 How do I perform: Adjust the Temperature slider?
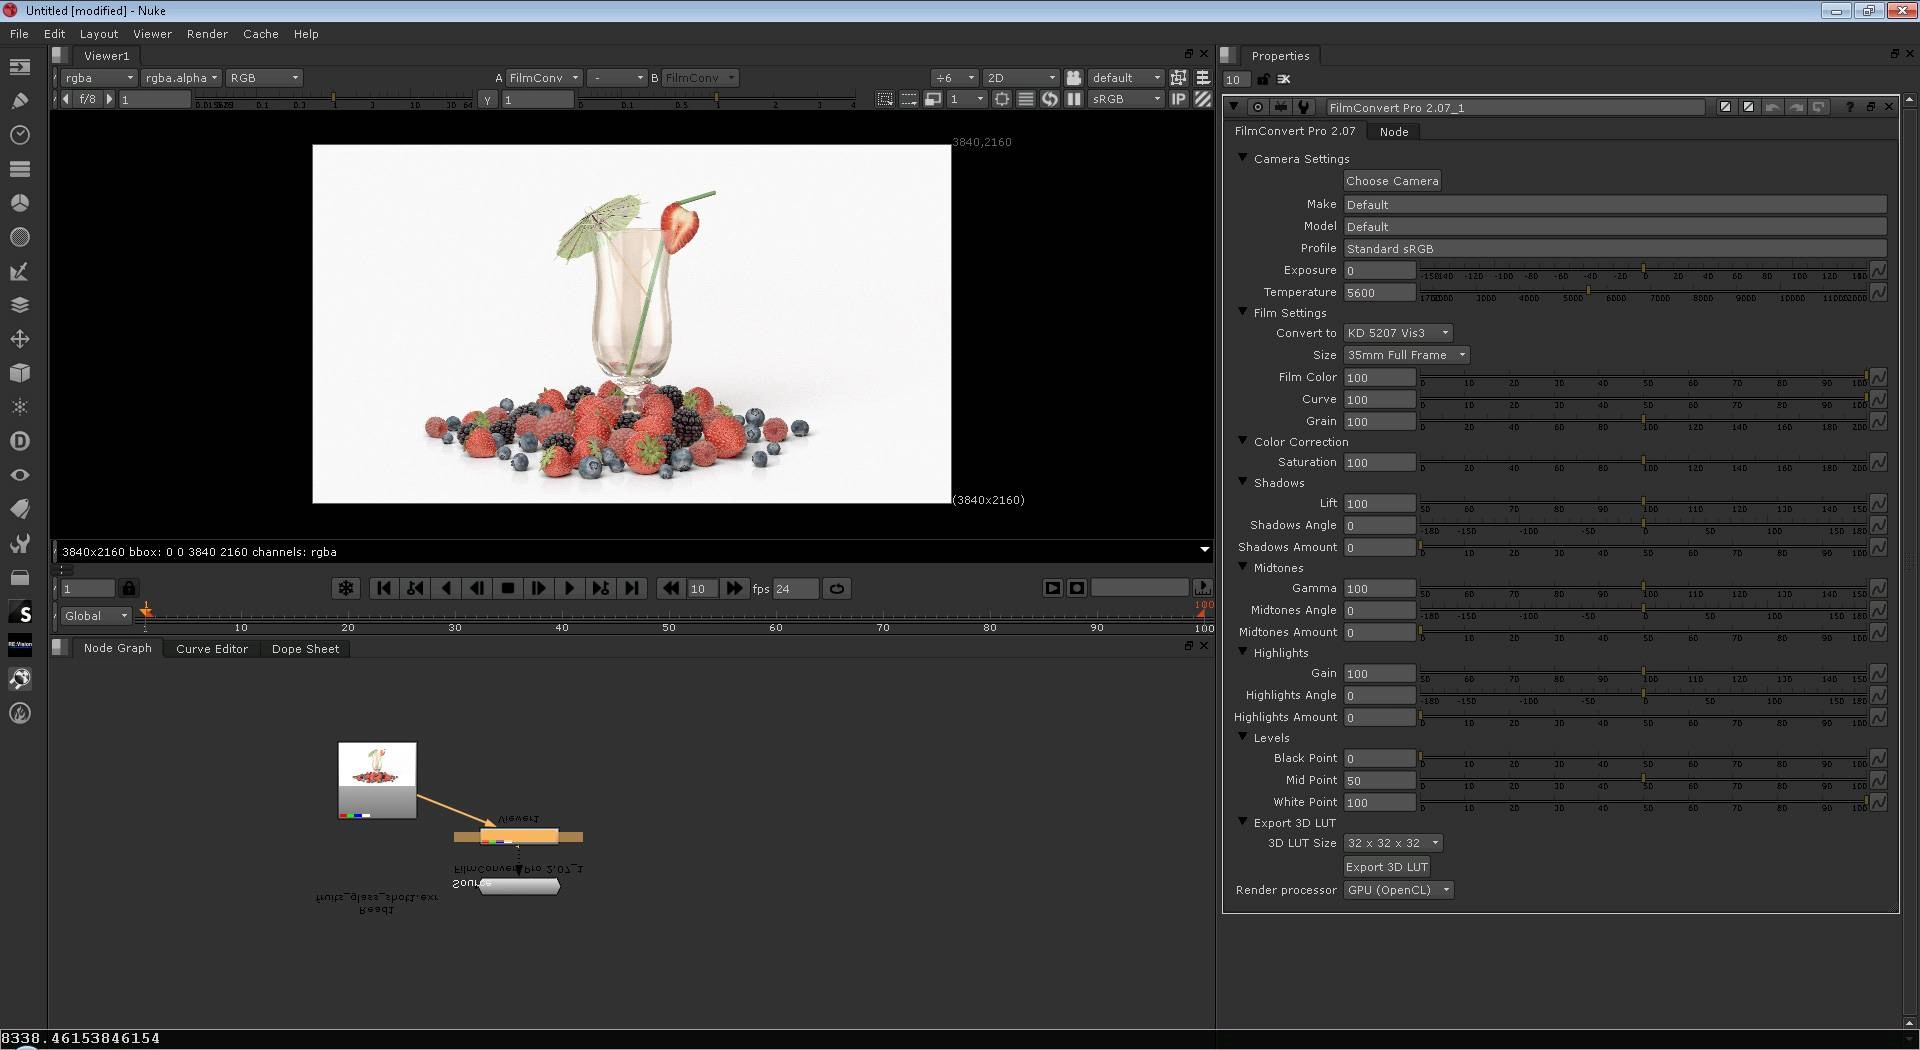click(1643, 291)
